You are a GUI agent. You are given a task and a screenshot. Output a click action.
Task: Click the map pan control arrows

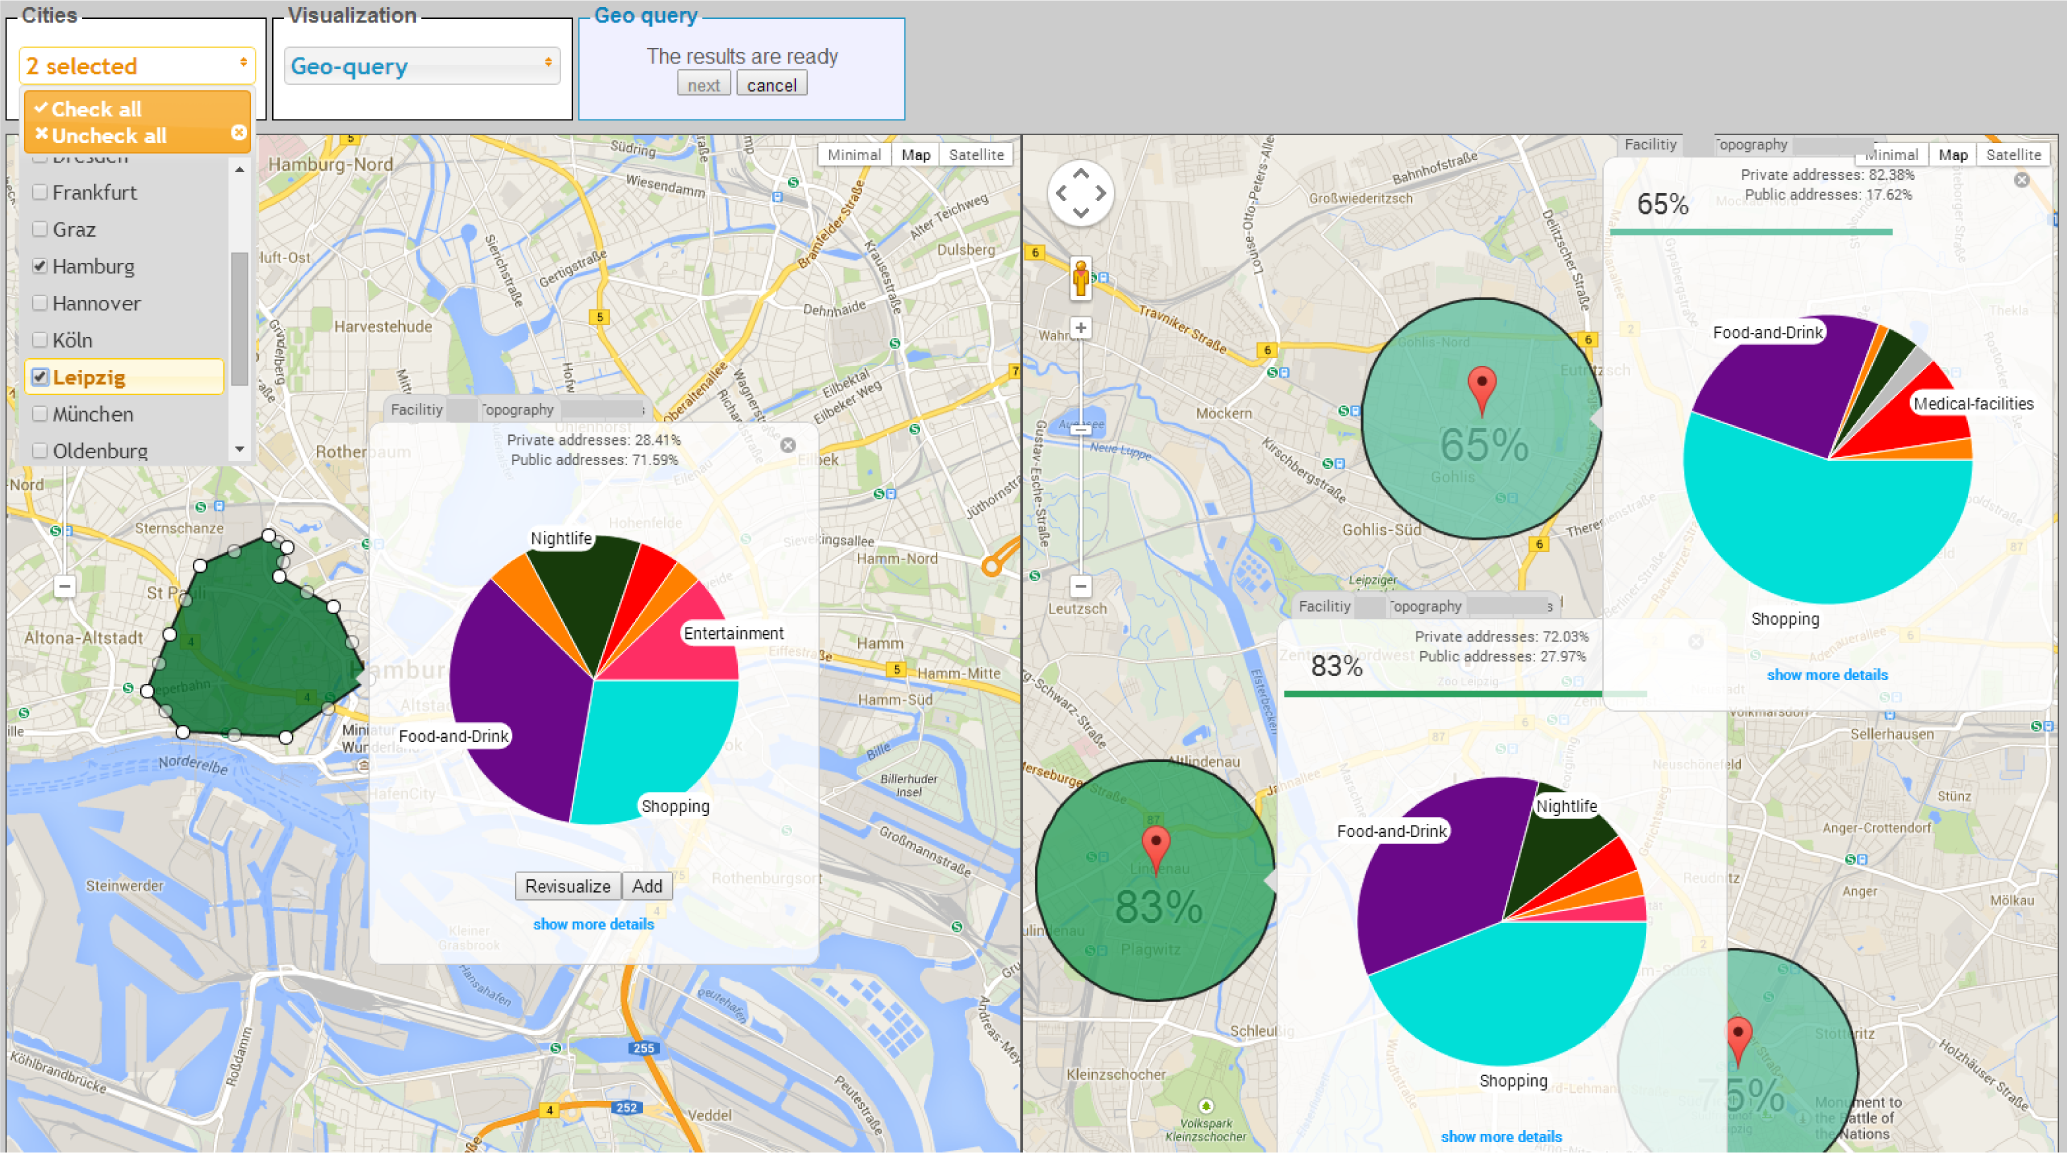1080,192
